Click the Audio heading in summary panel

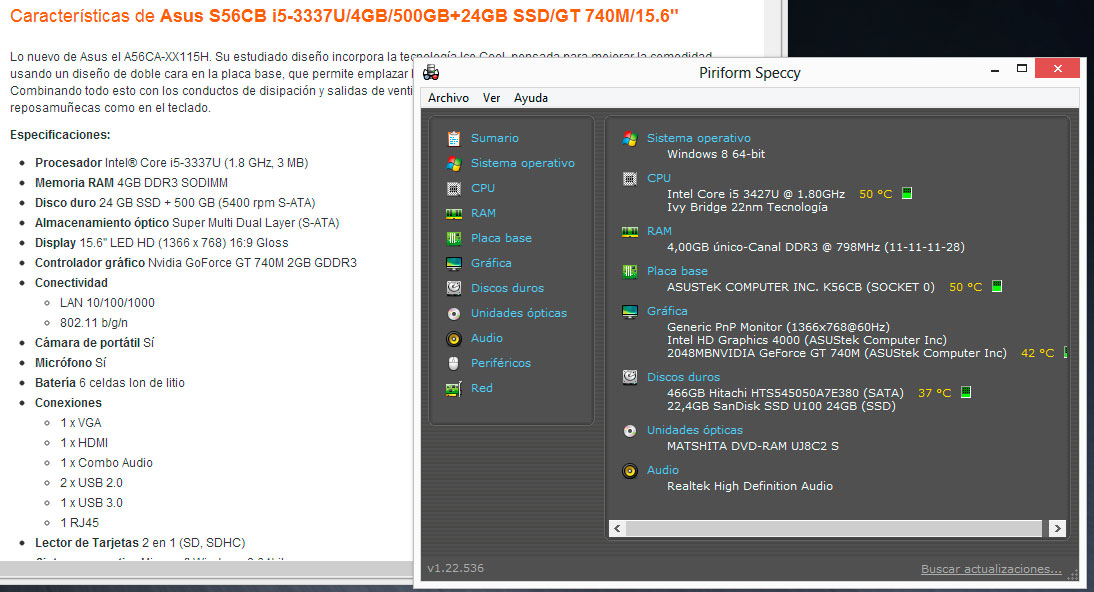tap(662, 471)
